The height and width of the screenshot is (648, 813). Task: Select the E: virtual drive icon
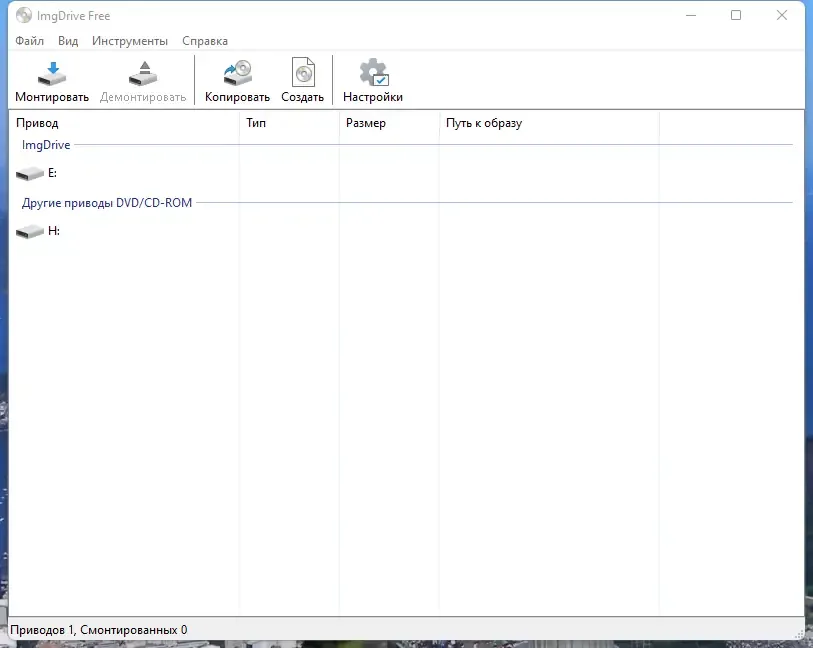coord(30,174)
